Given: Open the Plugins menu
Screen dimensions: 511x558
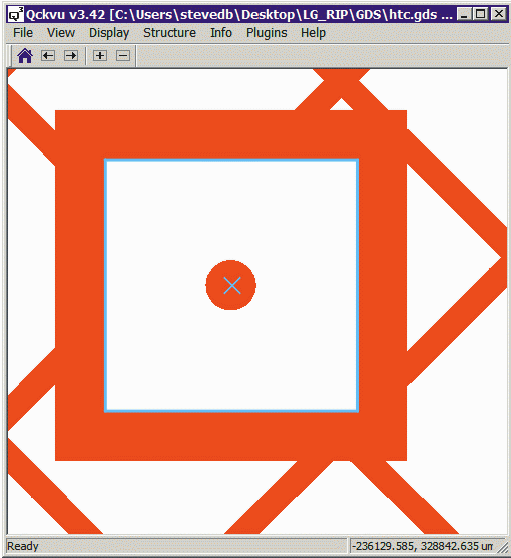Looking at the screenshot, I should click(x=267, y=33).
